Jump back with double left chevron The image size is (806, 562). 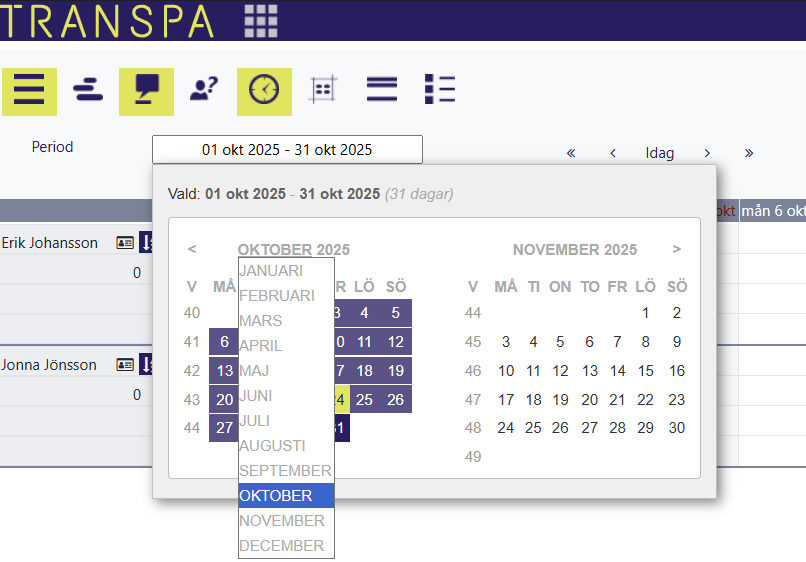[x=571, y=153]
